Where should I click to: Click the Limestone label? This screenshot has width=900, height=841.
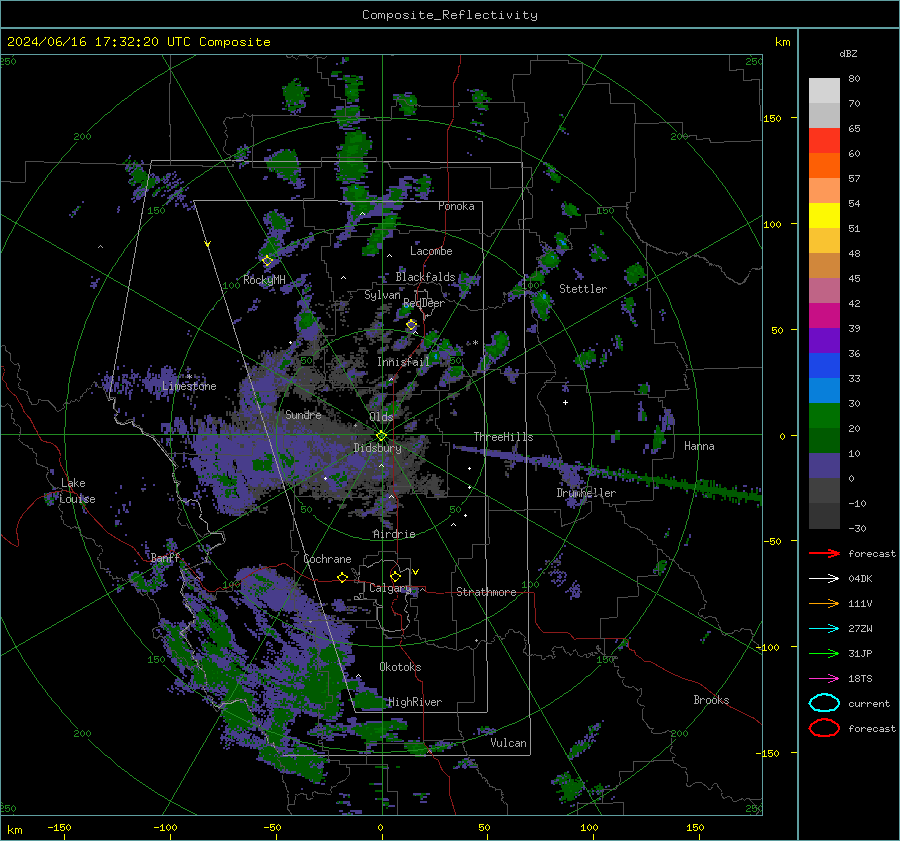click(x=189, y=386)
